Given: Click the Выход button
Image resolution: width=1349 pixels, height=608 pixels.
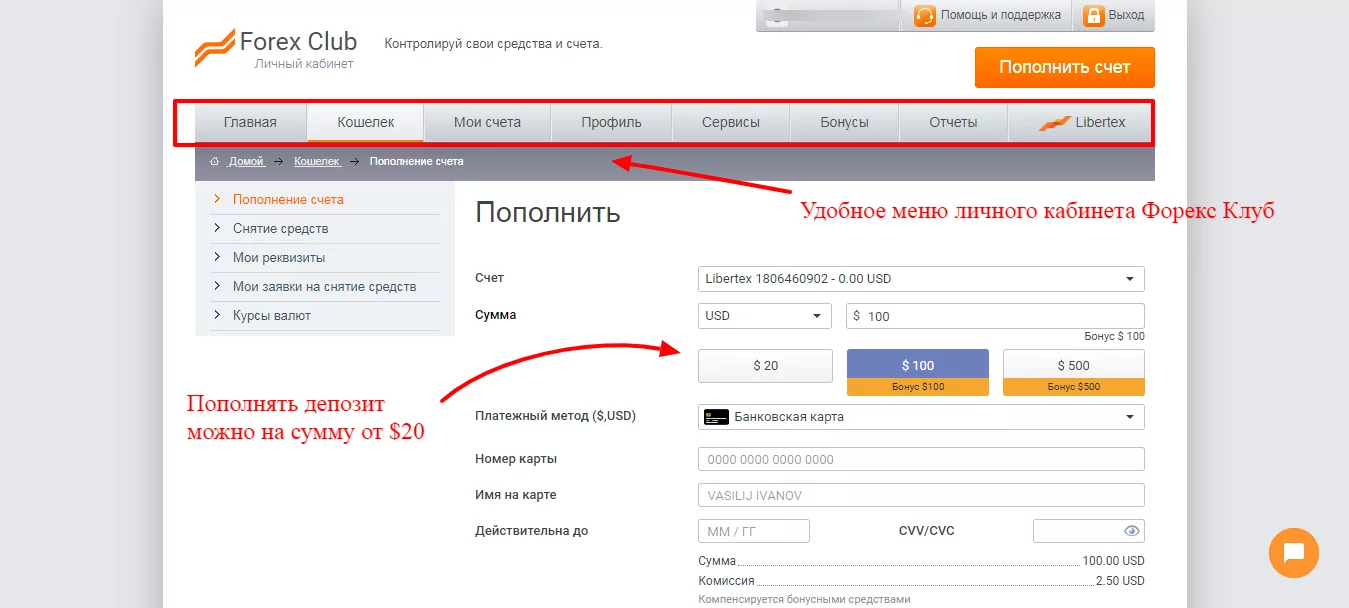Looking at the screenshot, I should pyautogui.click(x=1113, y=16).
